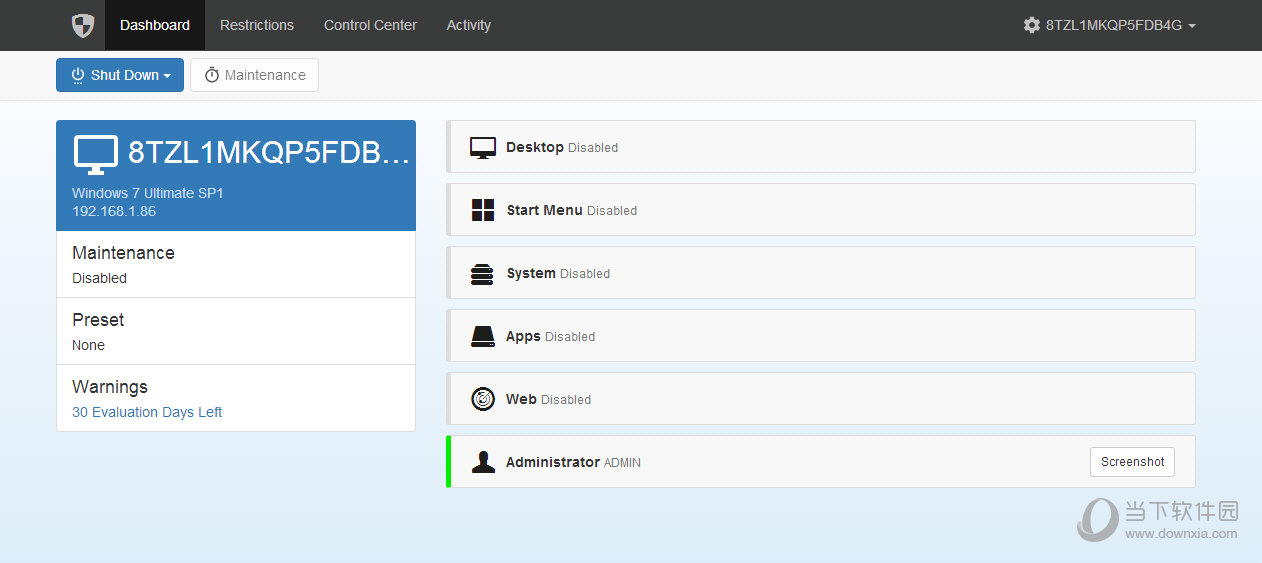Open the System restrictions row
The image size is (1262, 563).
(x=821, y=273)
